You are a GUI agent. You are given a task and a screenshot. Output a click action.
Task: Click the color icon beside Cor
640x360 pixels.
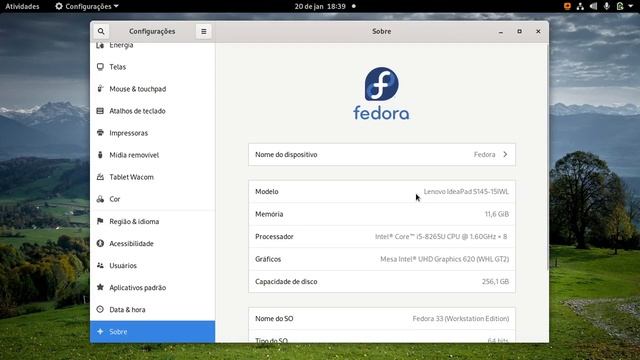pyautogui.click(x=100, y=199)
